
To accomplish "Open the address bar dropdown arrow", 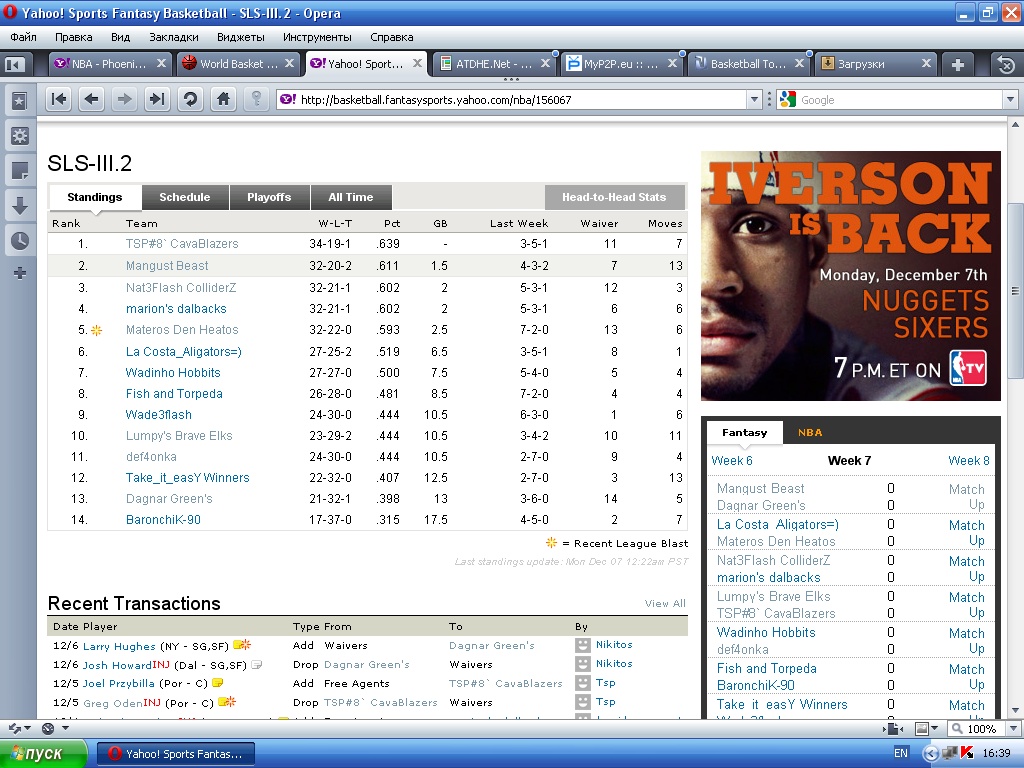I will (x=754, y=100).
